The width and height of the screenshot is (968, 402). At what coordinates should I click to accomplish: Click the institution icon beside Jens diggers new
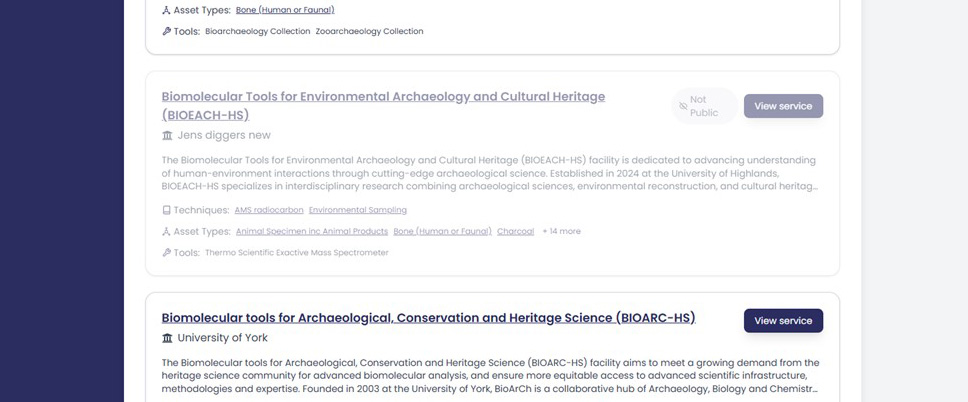(x=168, y=136)
